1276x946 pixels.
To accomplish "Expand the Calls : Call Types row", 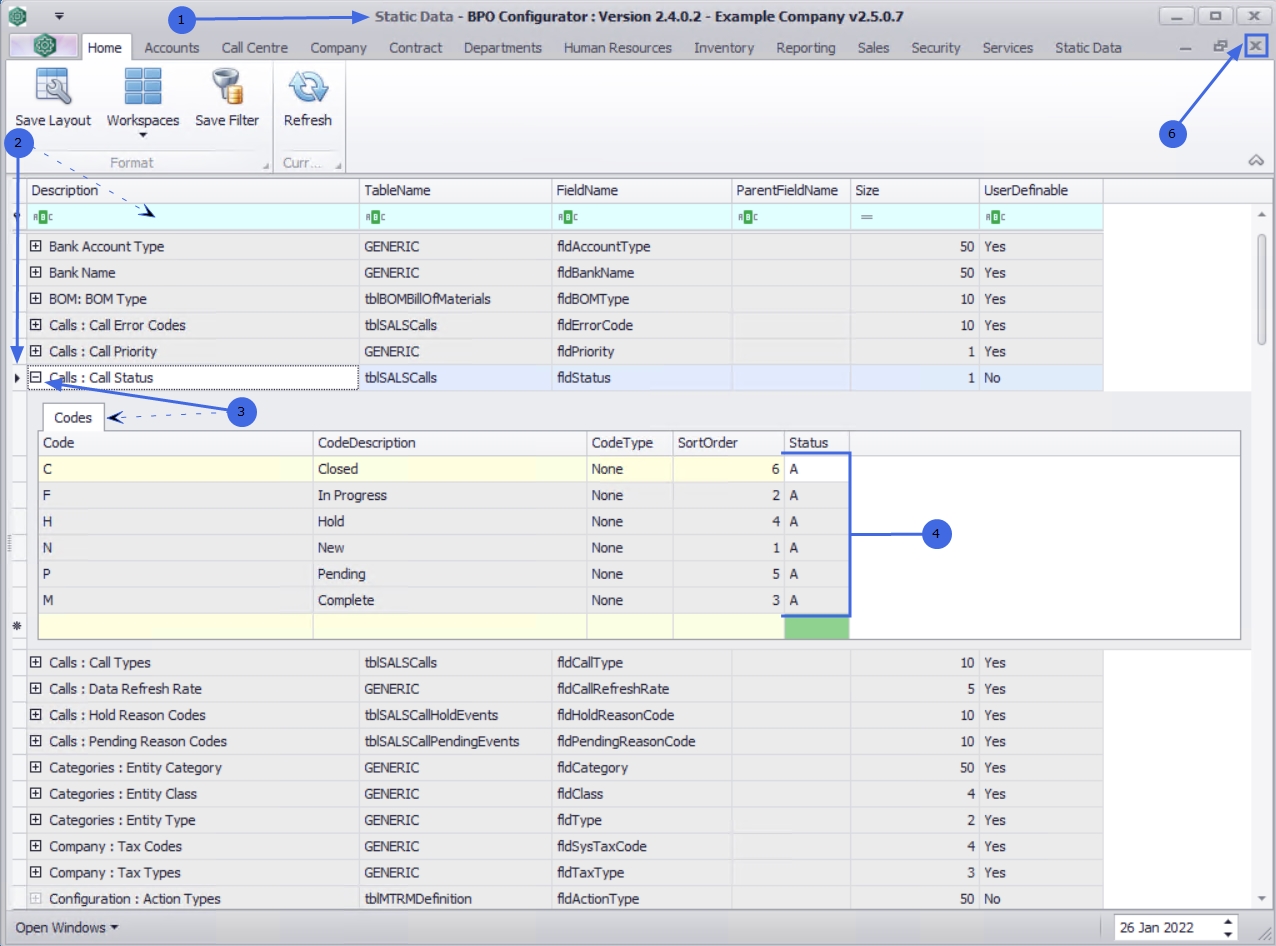I will tap(36, 662).
